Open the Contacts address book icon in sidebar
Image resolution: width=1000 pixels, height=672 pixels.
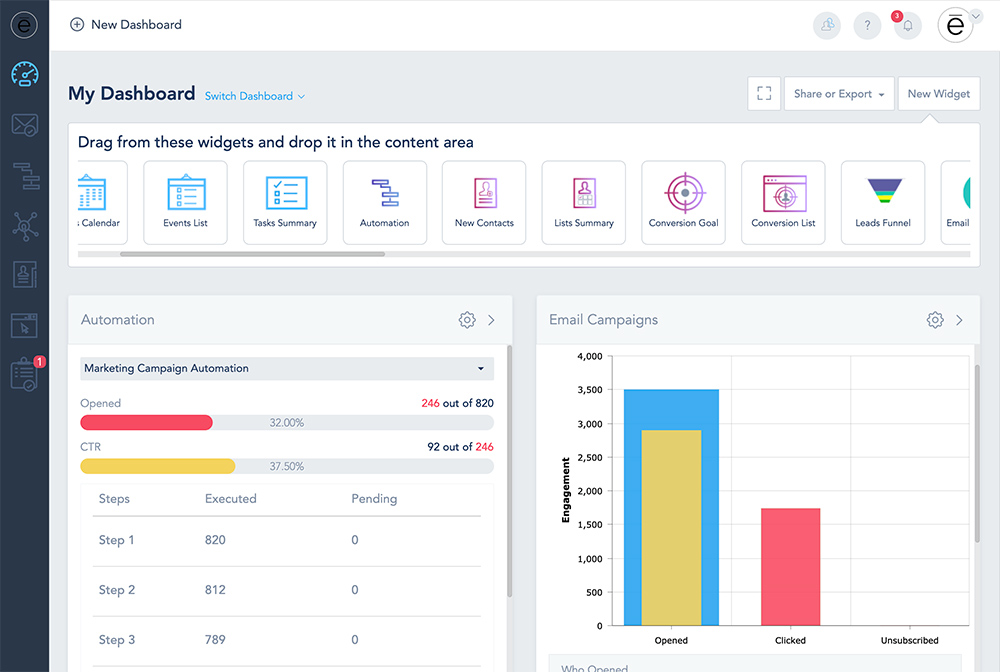tap(24, 275)
